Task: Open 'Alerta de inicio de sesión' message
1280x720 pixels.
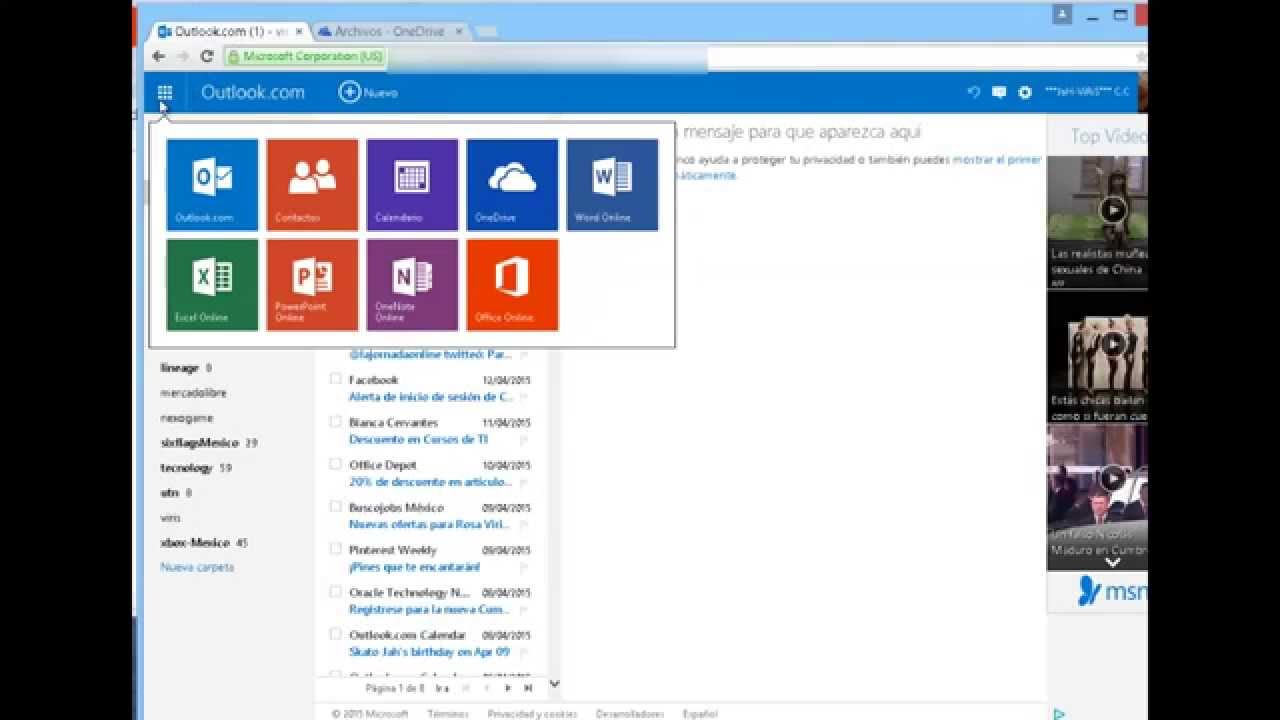Action: (x=431, y=397)
